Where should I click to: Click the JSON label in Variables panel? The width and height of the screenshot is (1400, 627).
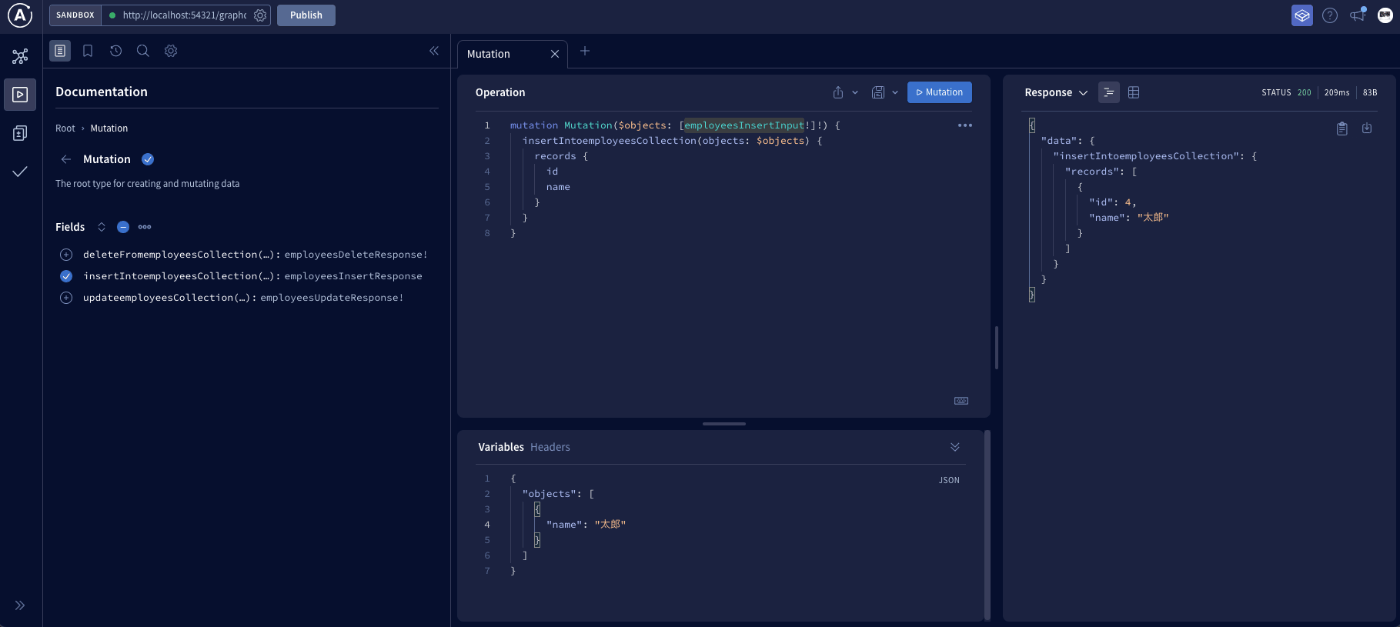click(949, 480)
